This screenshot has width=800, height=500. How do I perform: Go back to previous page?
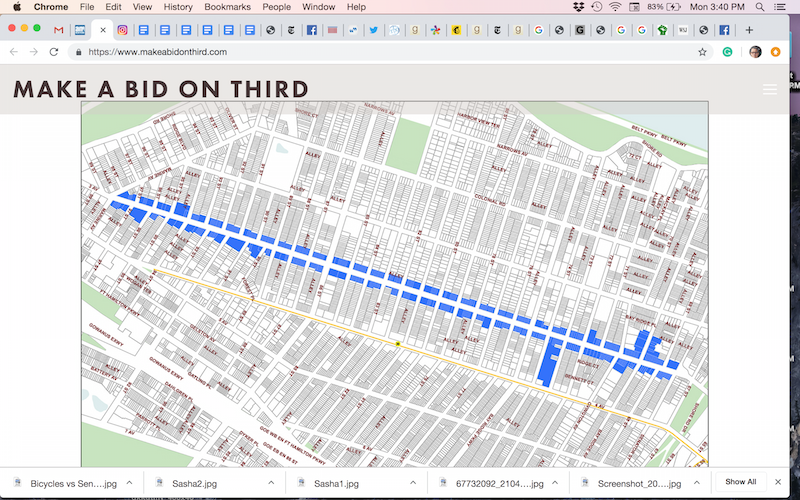point(13,52)
